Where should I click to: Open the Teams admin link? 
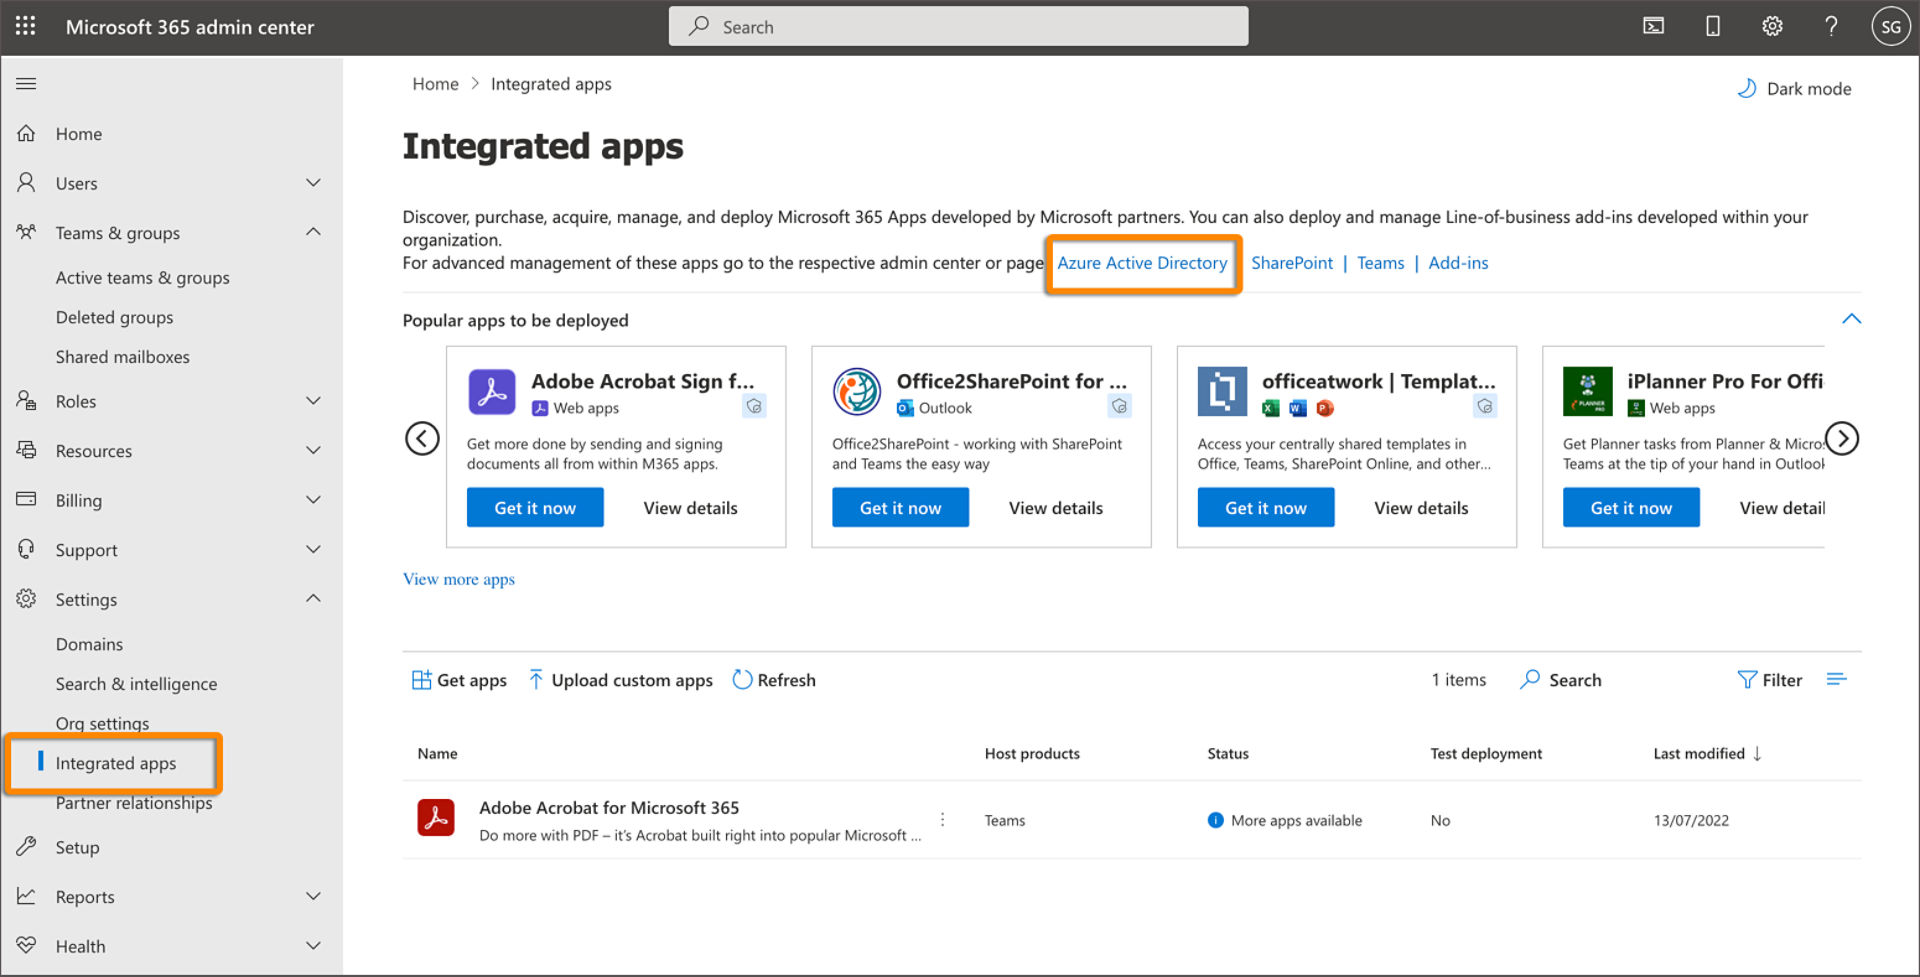(1380, 263)
